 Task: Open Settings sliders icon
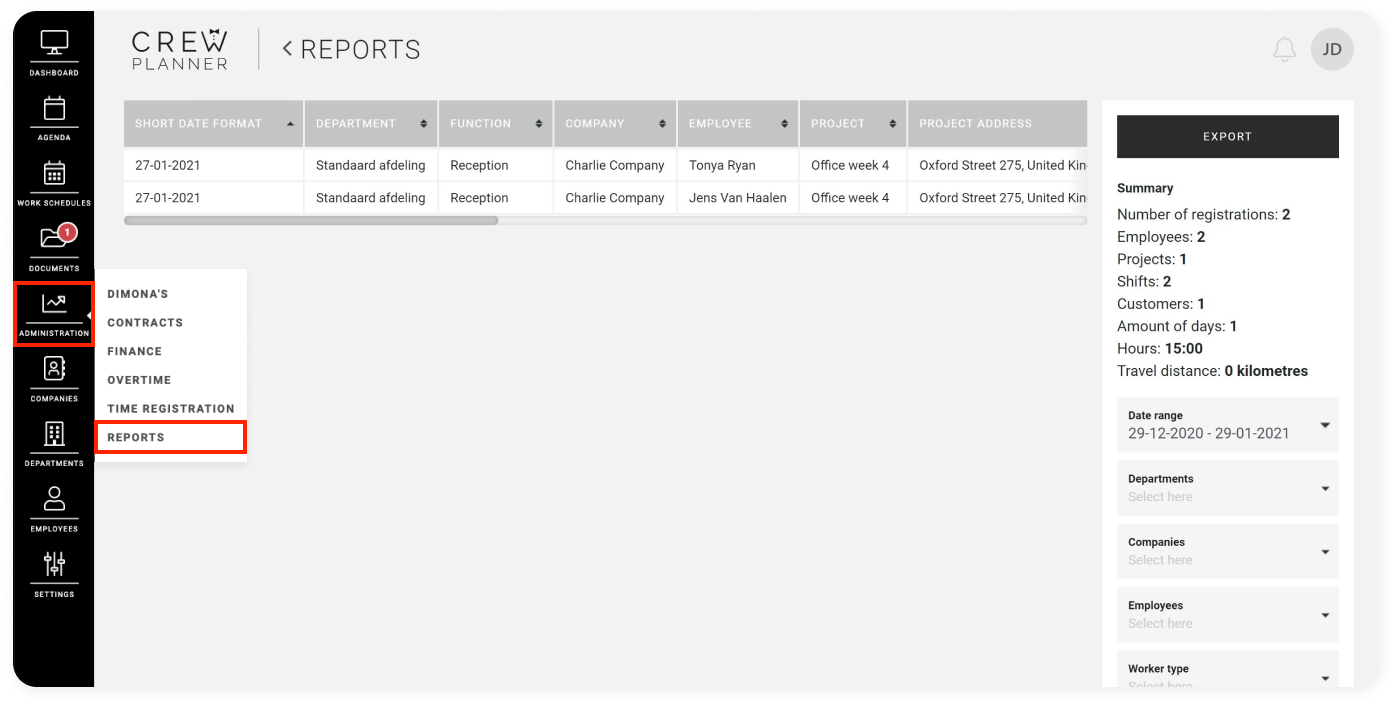click(54, 573)
